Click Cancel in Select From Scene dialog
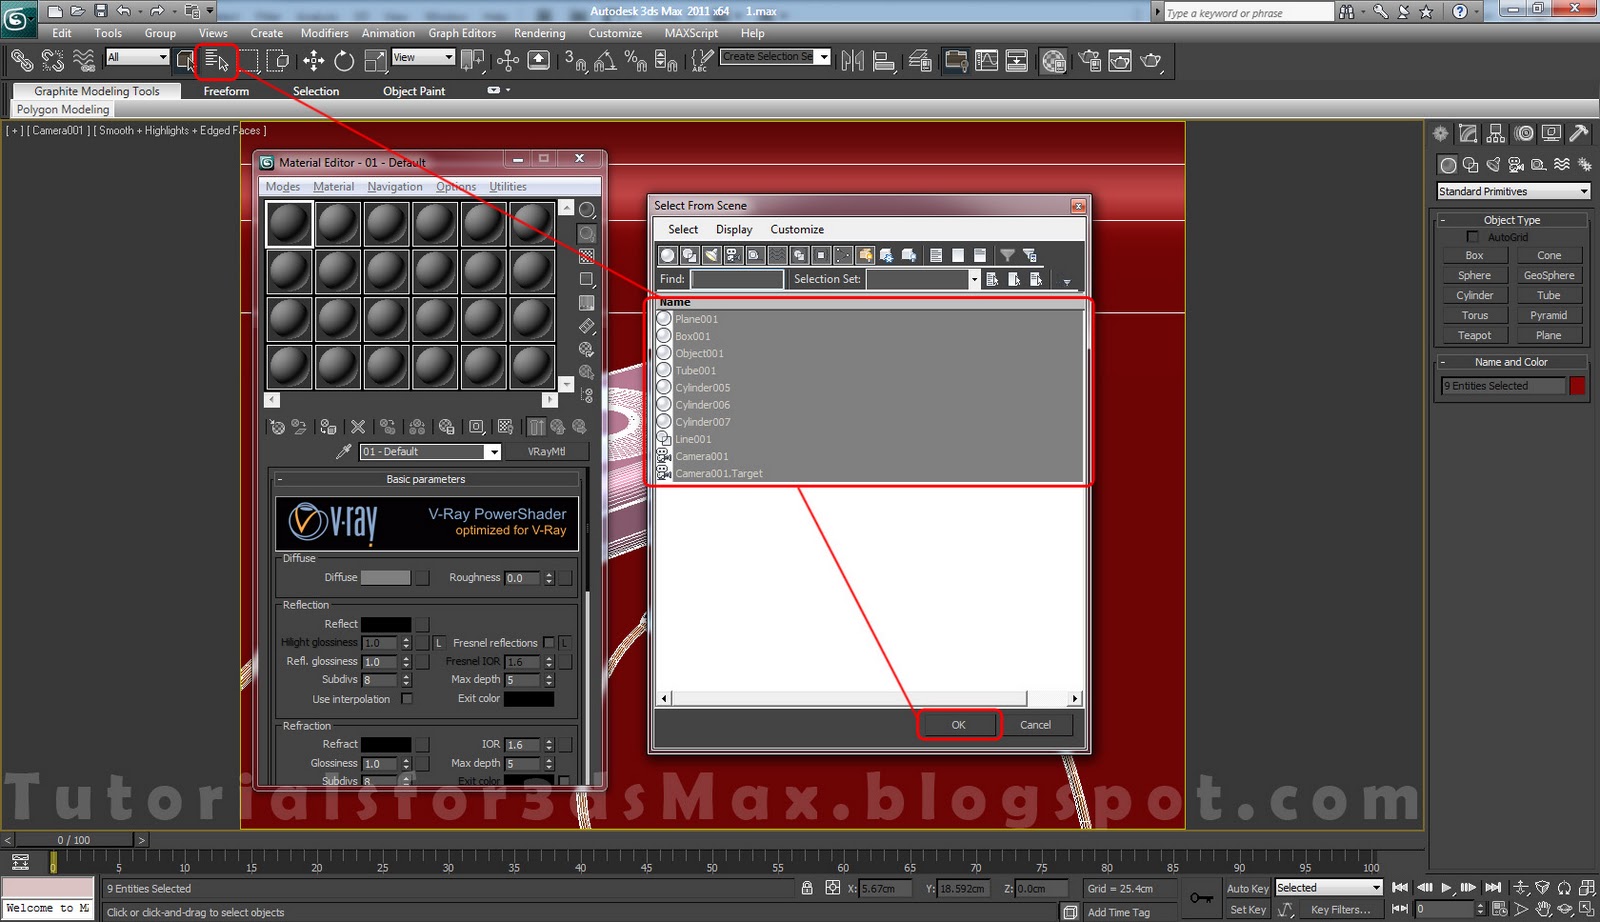Viewport: 1600px width, 922px height. (x=1035, y=725)
